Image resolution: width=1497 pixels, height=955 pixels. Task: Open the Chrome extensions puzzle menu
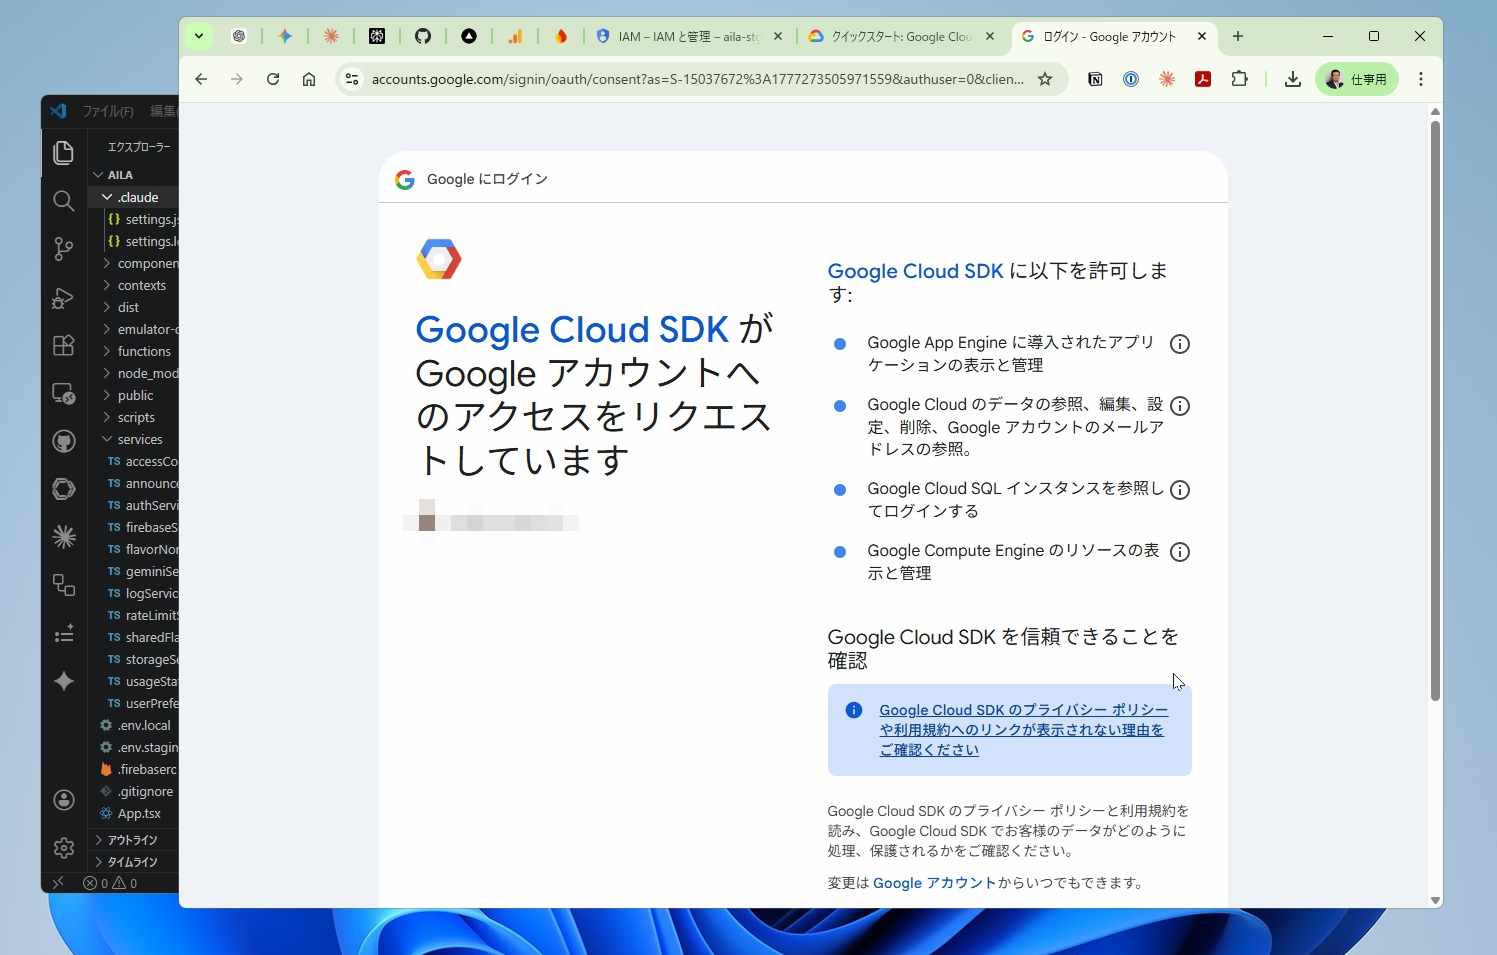pos(1240,79)
